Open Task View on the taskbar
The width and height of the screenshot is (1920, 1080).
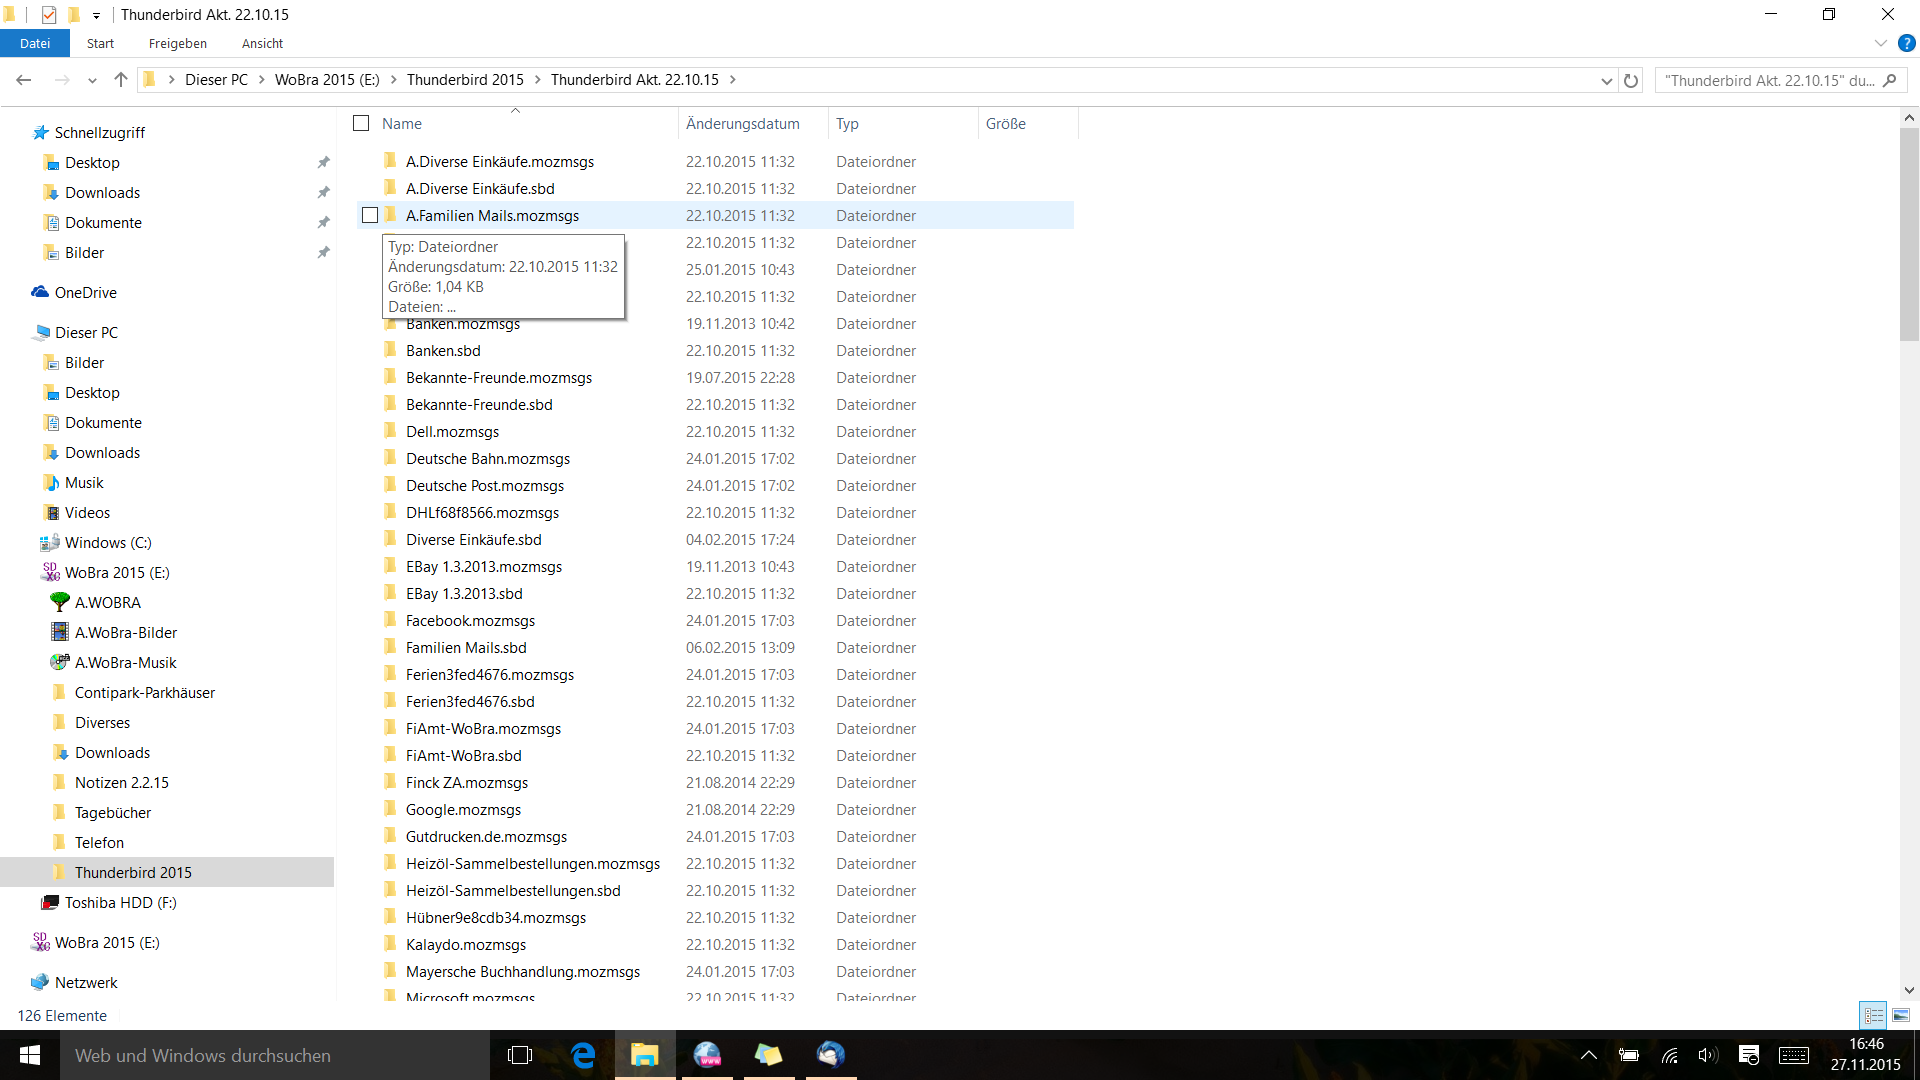(x=519, y=1055)
